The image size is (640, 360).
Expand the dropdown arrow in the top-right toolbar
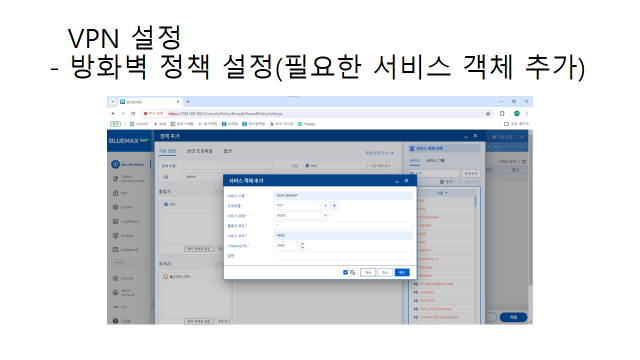click(x=496, y=147)
